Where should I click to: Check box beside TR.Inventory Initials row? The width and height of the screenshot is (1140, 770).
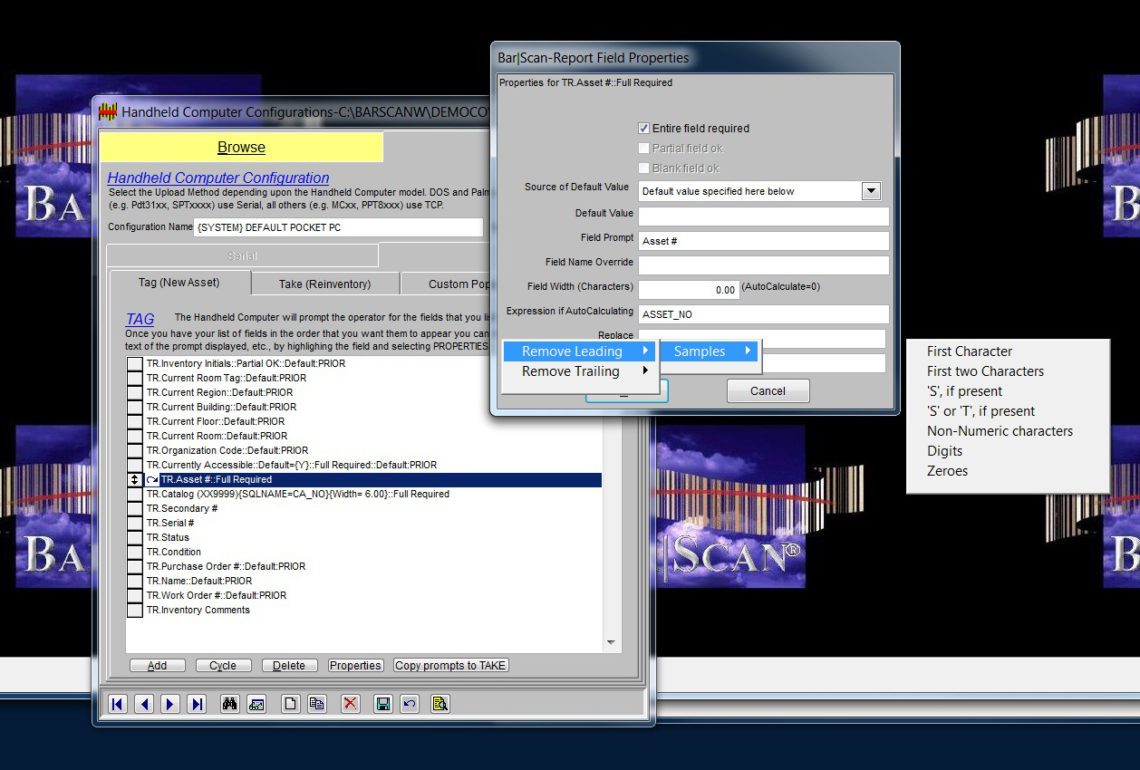point(135,364)
